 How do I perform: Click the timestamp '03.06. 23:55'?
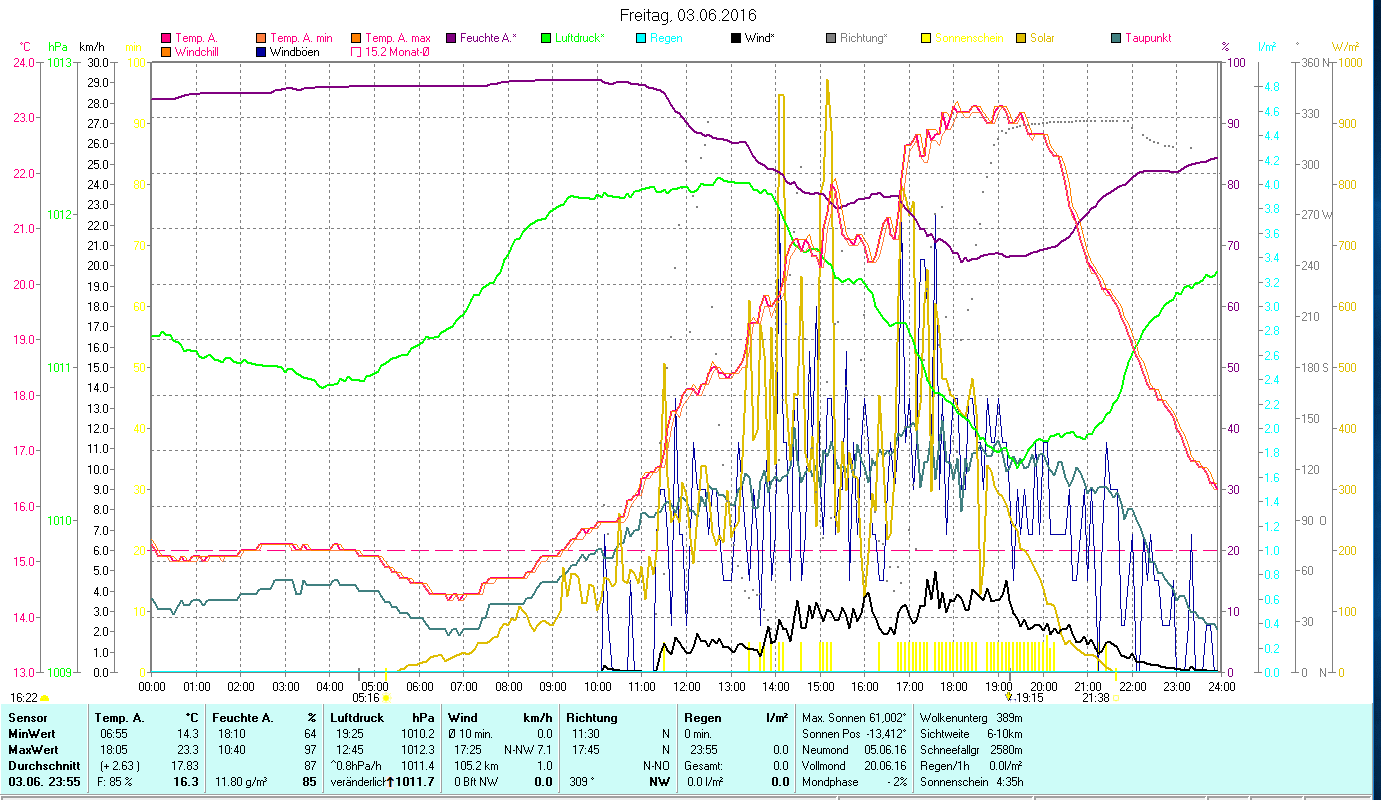(42, 782)
